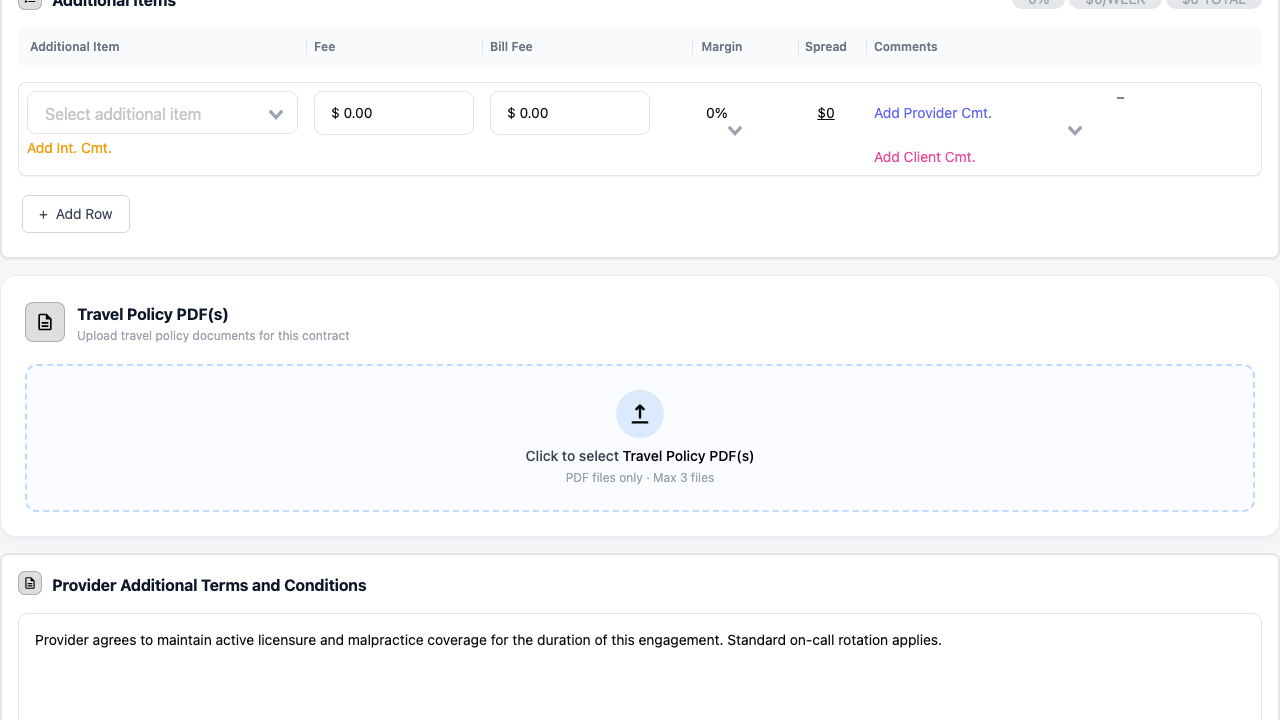
Task: Focus the Fee amount input field
Action: [394, 113]
